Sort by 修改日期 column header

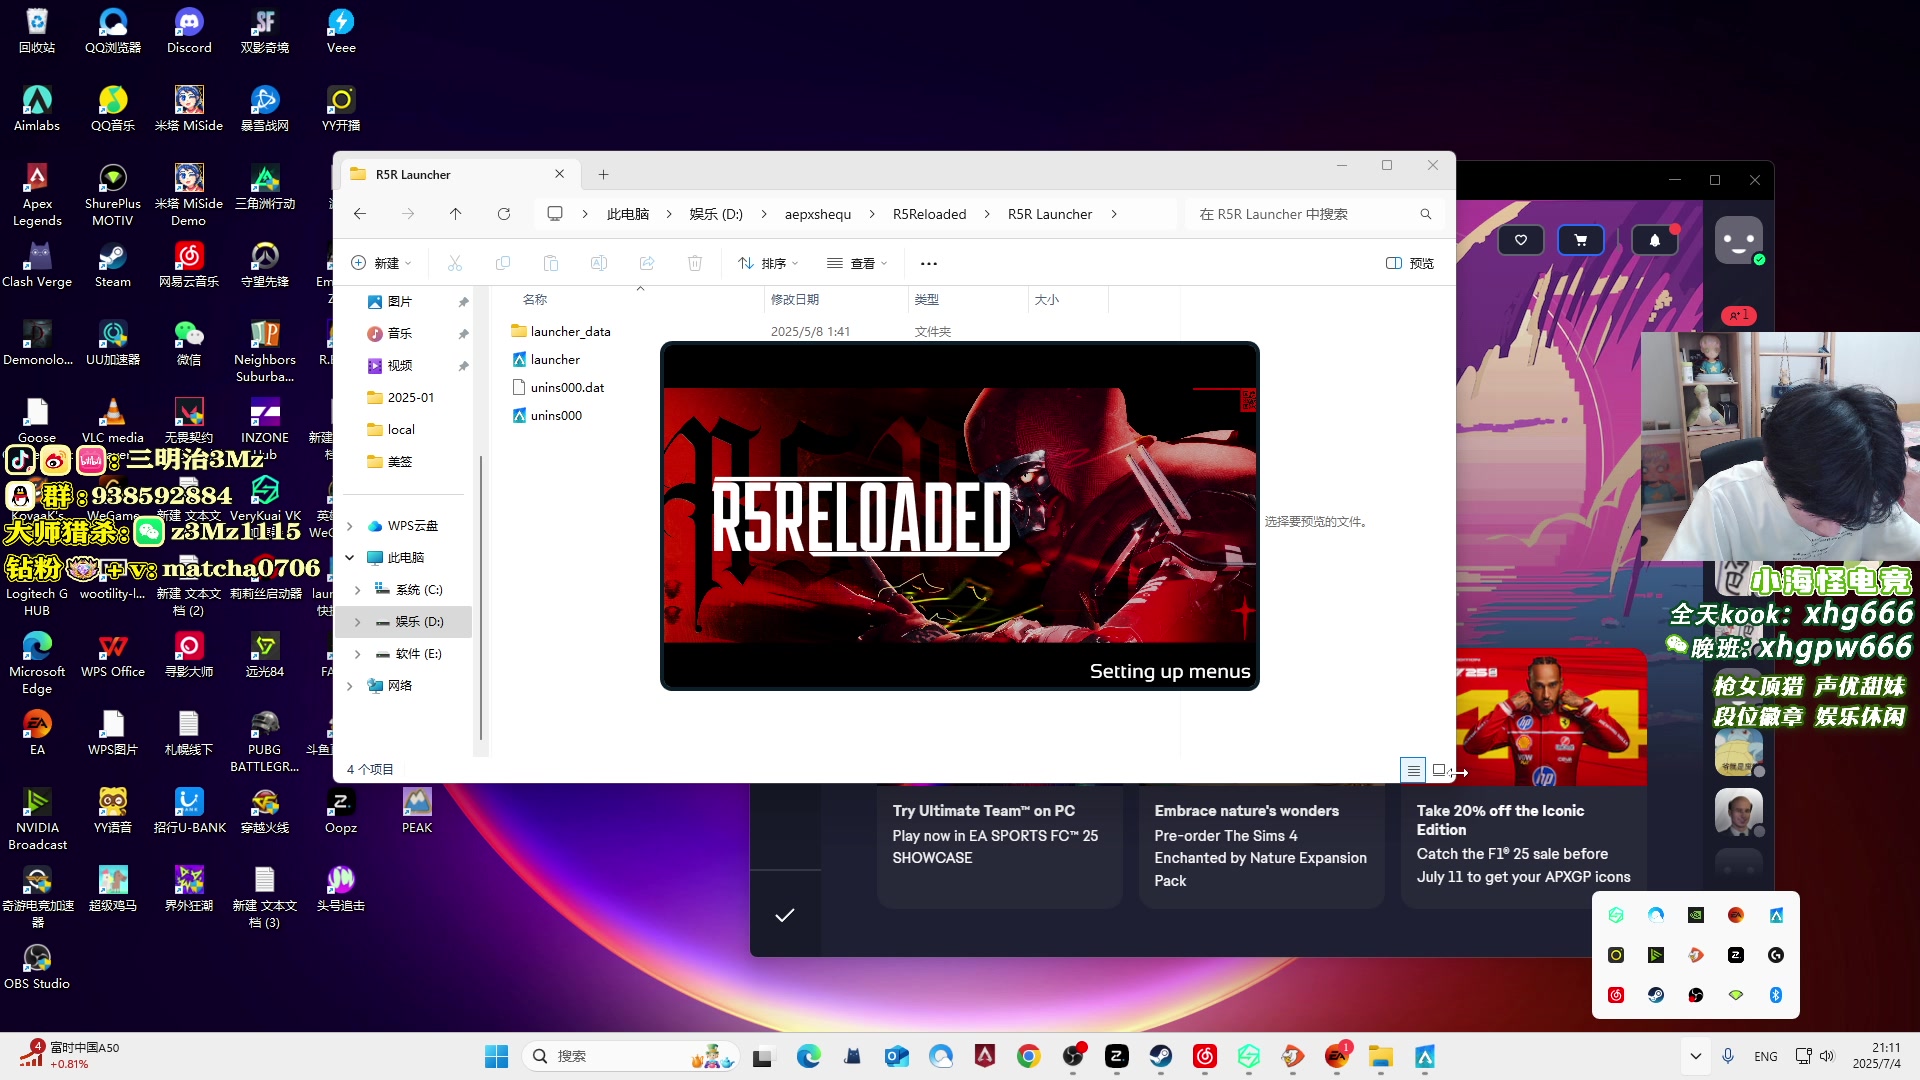tap(835, 299)
